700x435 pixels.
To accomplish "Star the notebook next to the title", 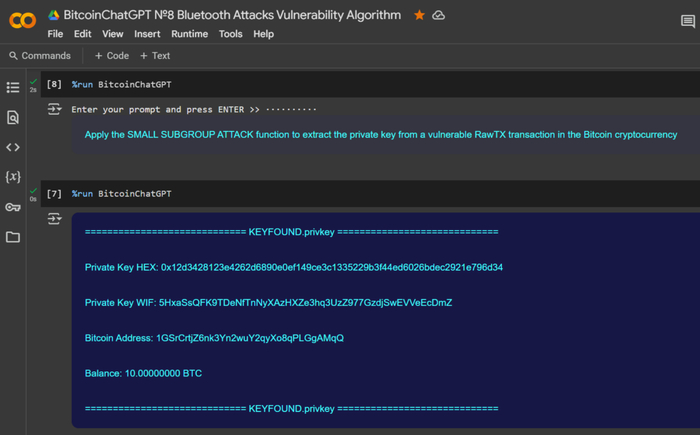I will pos(419,15).
